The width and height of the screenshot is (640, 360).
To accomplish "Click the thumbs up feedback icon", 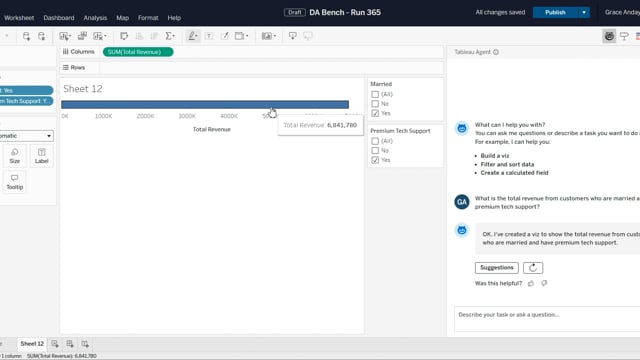I will (531, 283).
